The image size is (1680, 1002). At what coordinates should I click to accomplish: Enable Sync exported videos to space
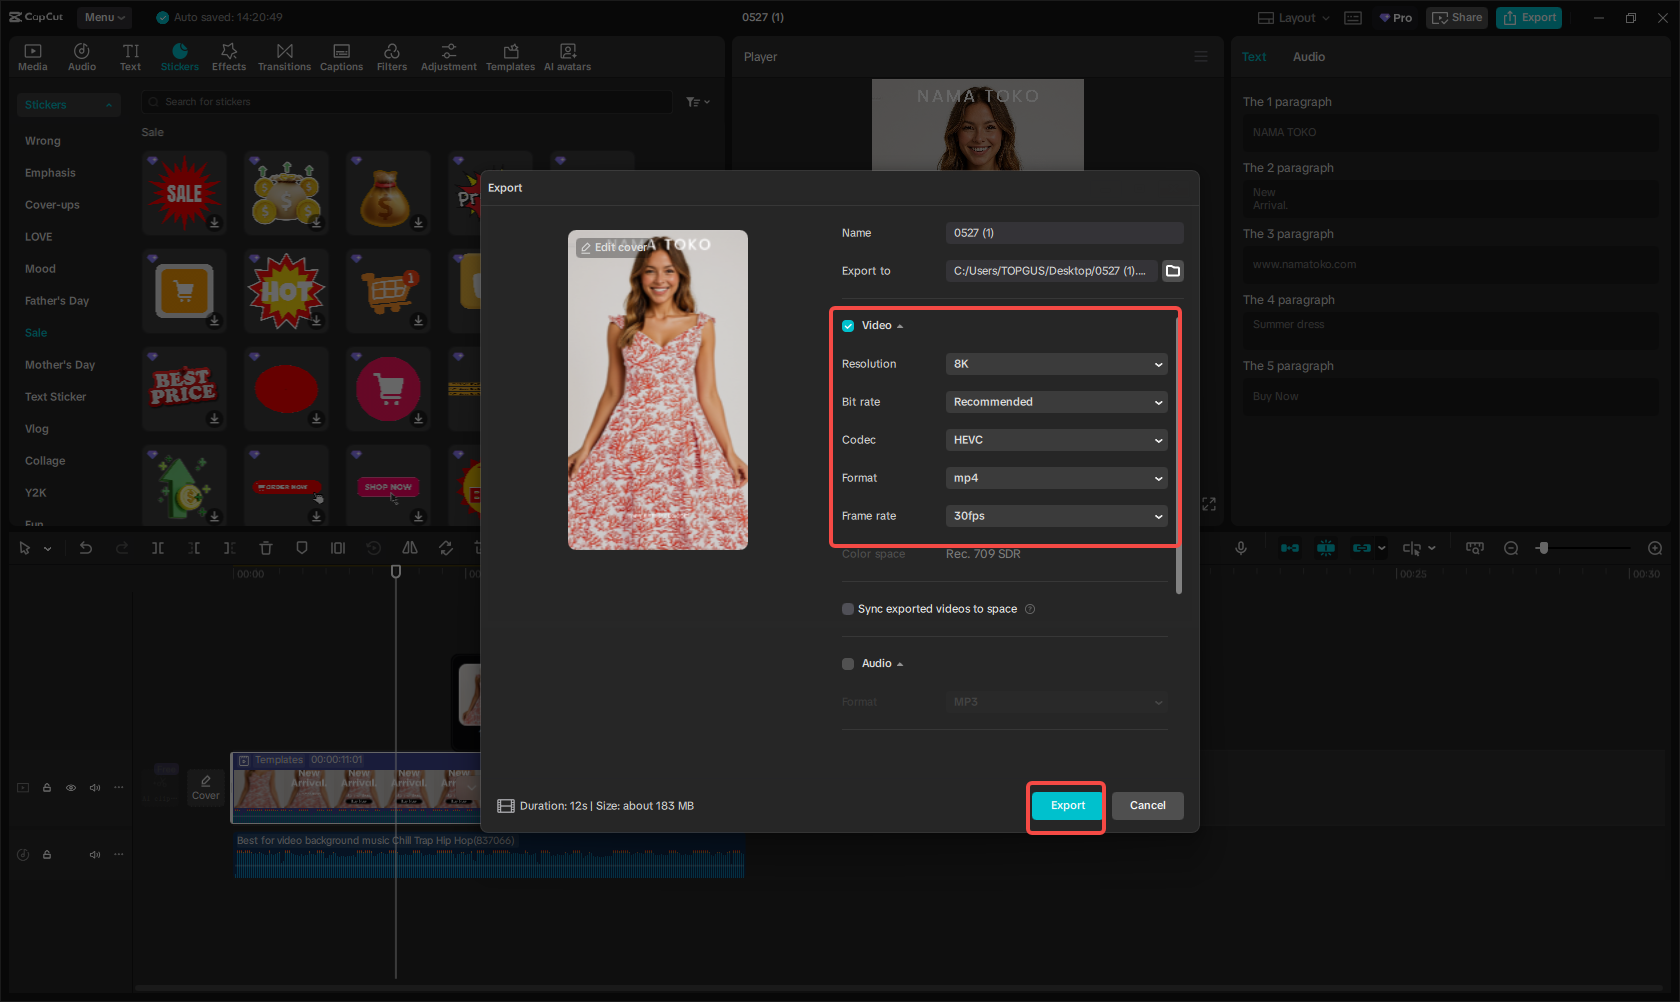click(x=847, y=608)
